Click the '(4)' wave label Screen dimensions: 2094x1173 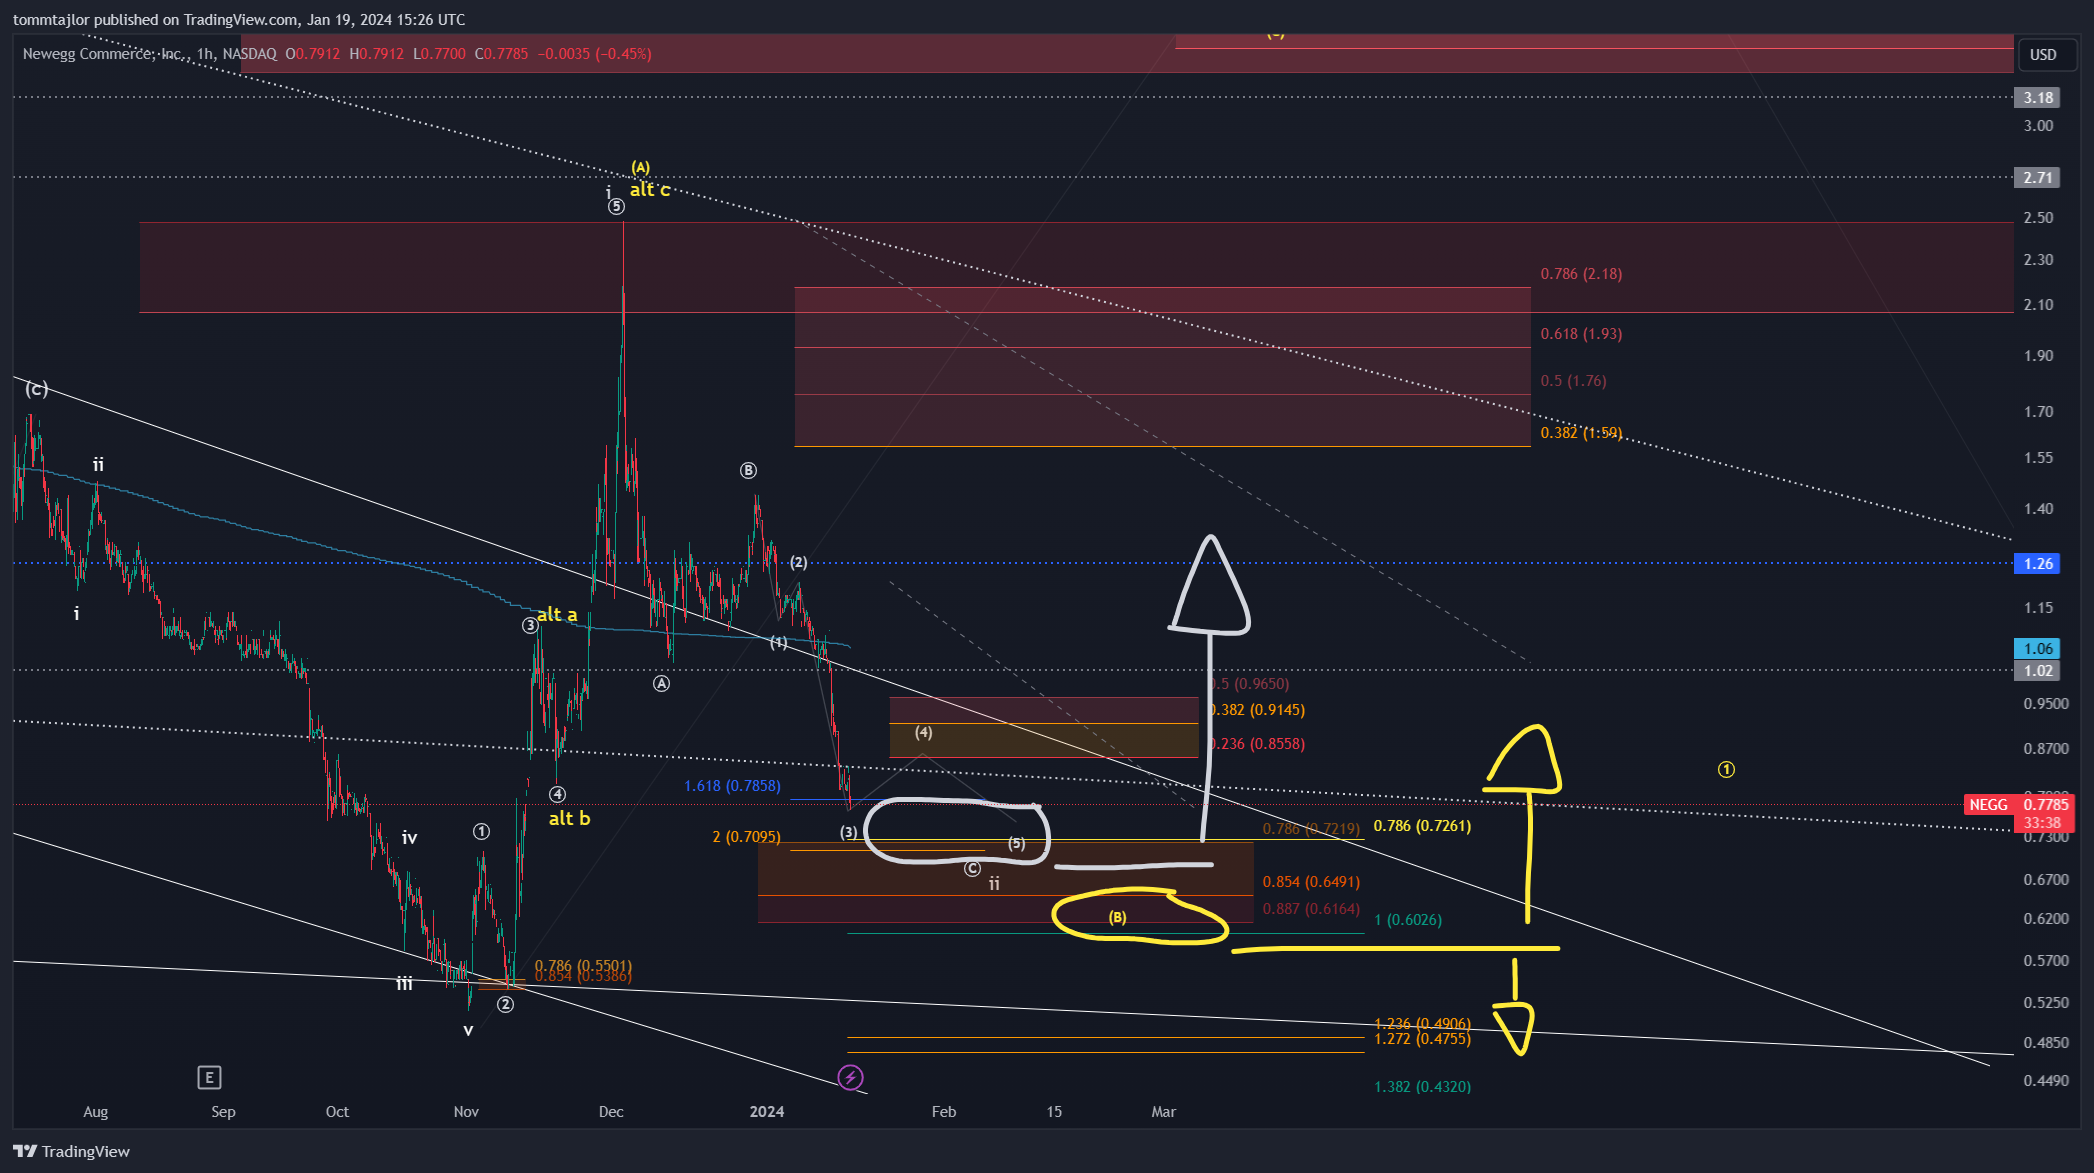(923, 732)
